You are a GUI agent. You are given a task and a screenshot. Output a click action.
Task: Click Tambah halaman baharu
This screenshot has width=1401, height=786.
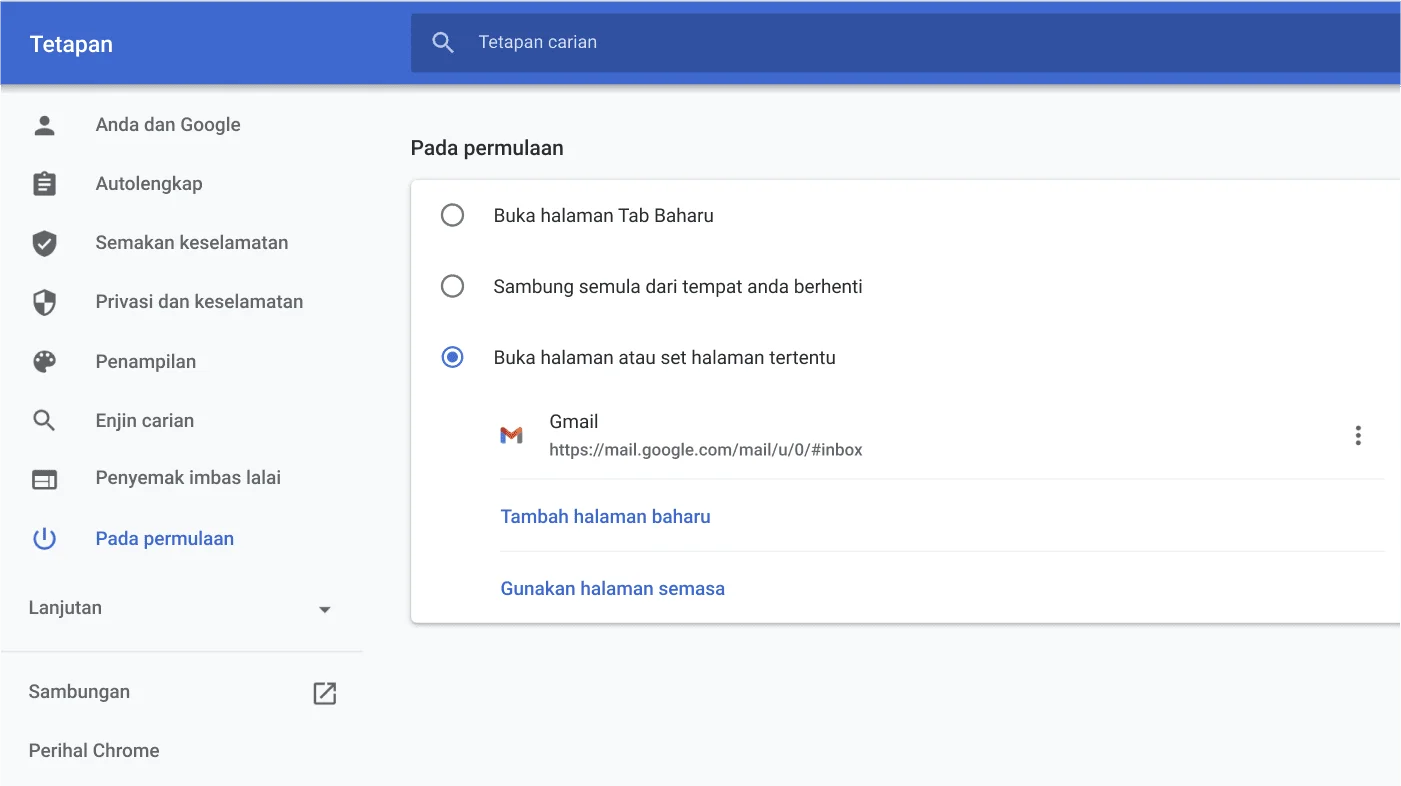coord(605,516)
